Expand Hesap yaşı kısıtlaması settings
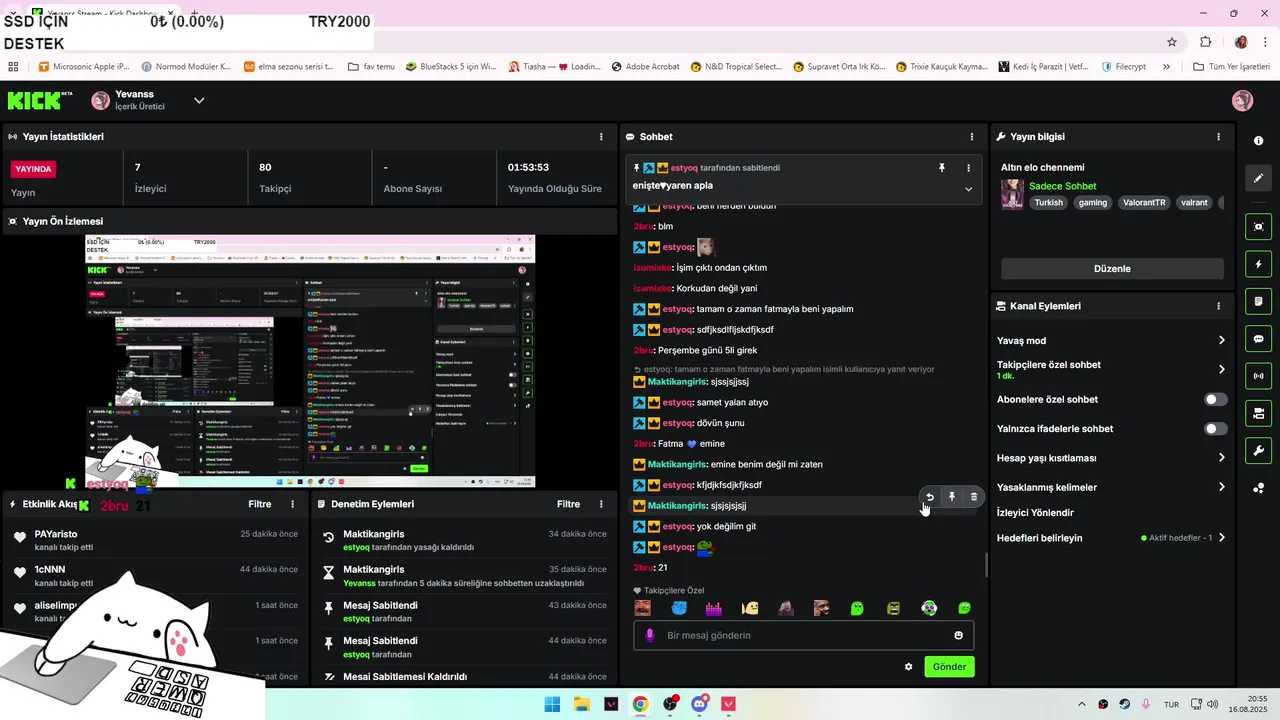 pyautogui.click(x=1221, y=458)
